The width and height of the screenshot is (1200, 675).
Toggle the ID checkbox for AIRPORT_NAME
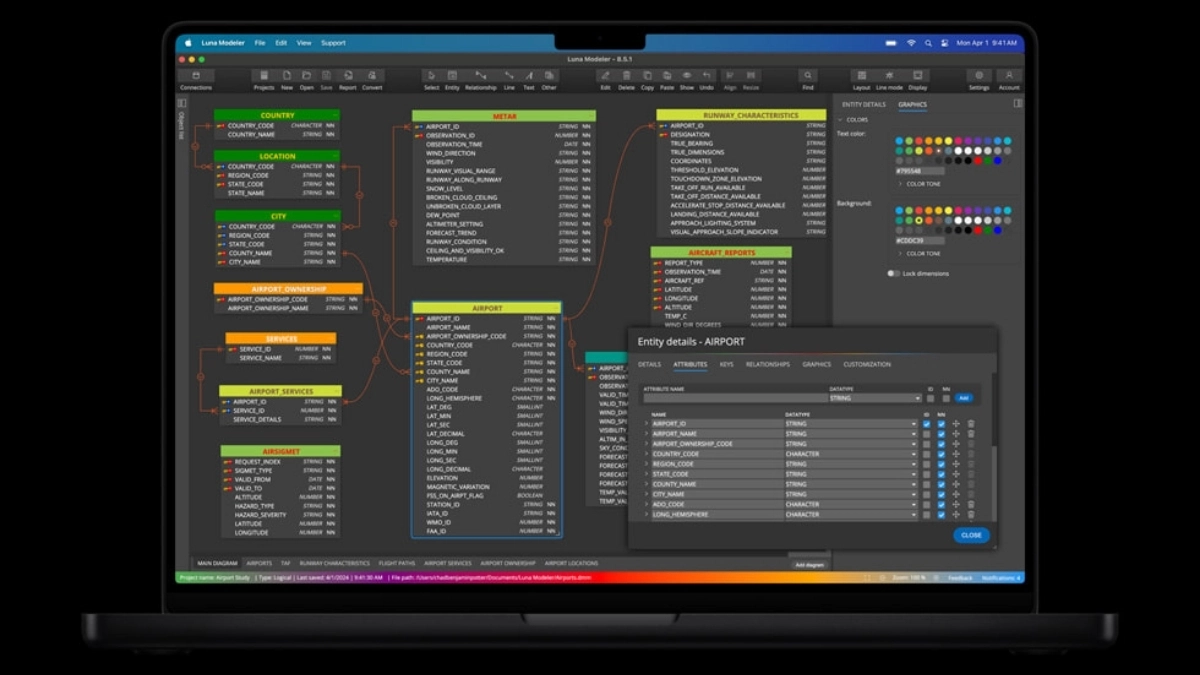tap(925, 433)
